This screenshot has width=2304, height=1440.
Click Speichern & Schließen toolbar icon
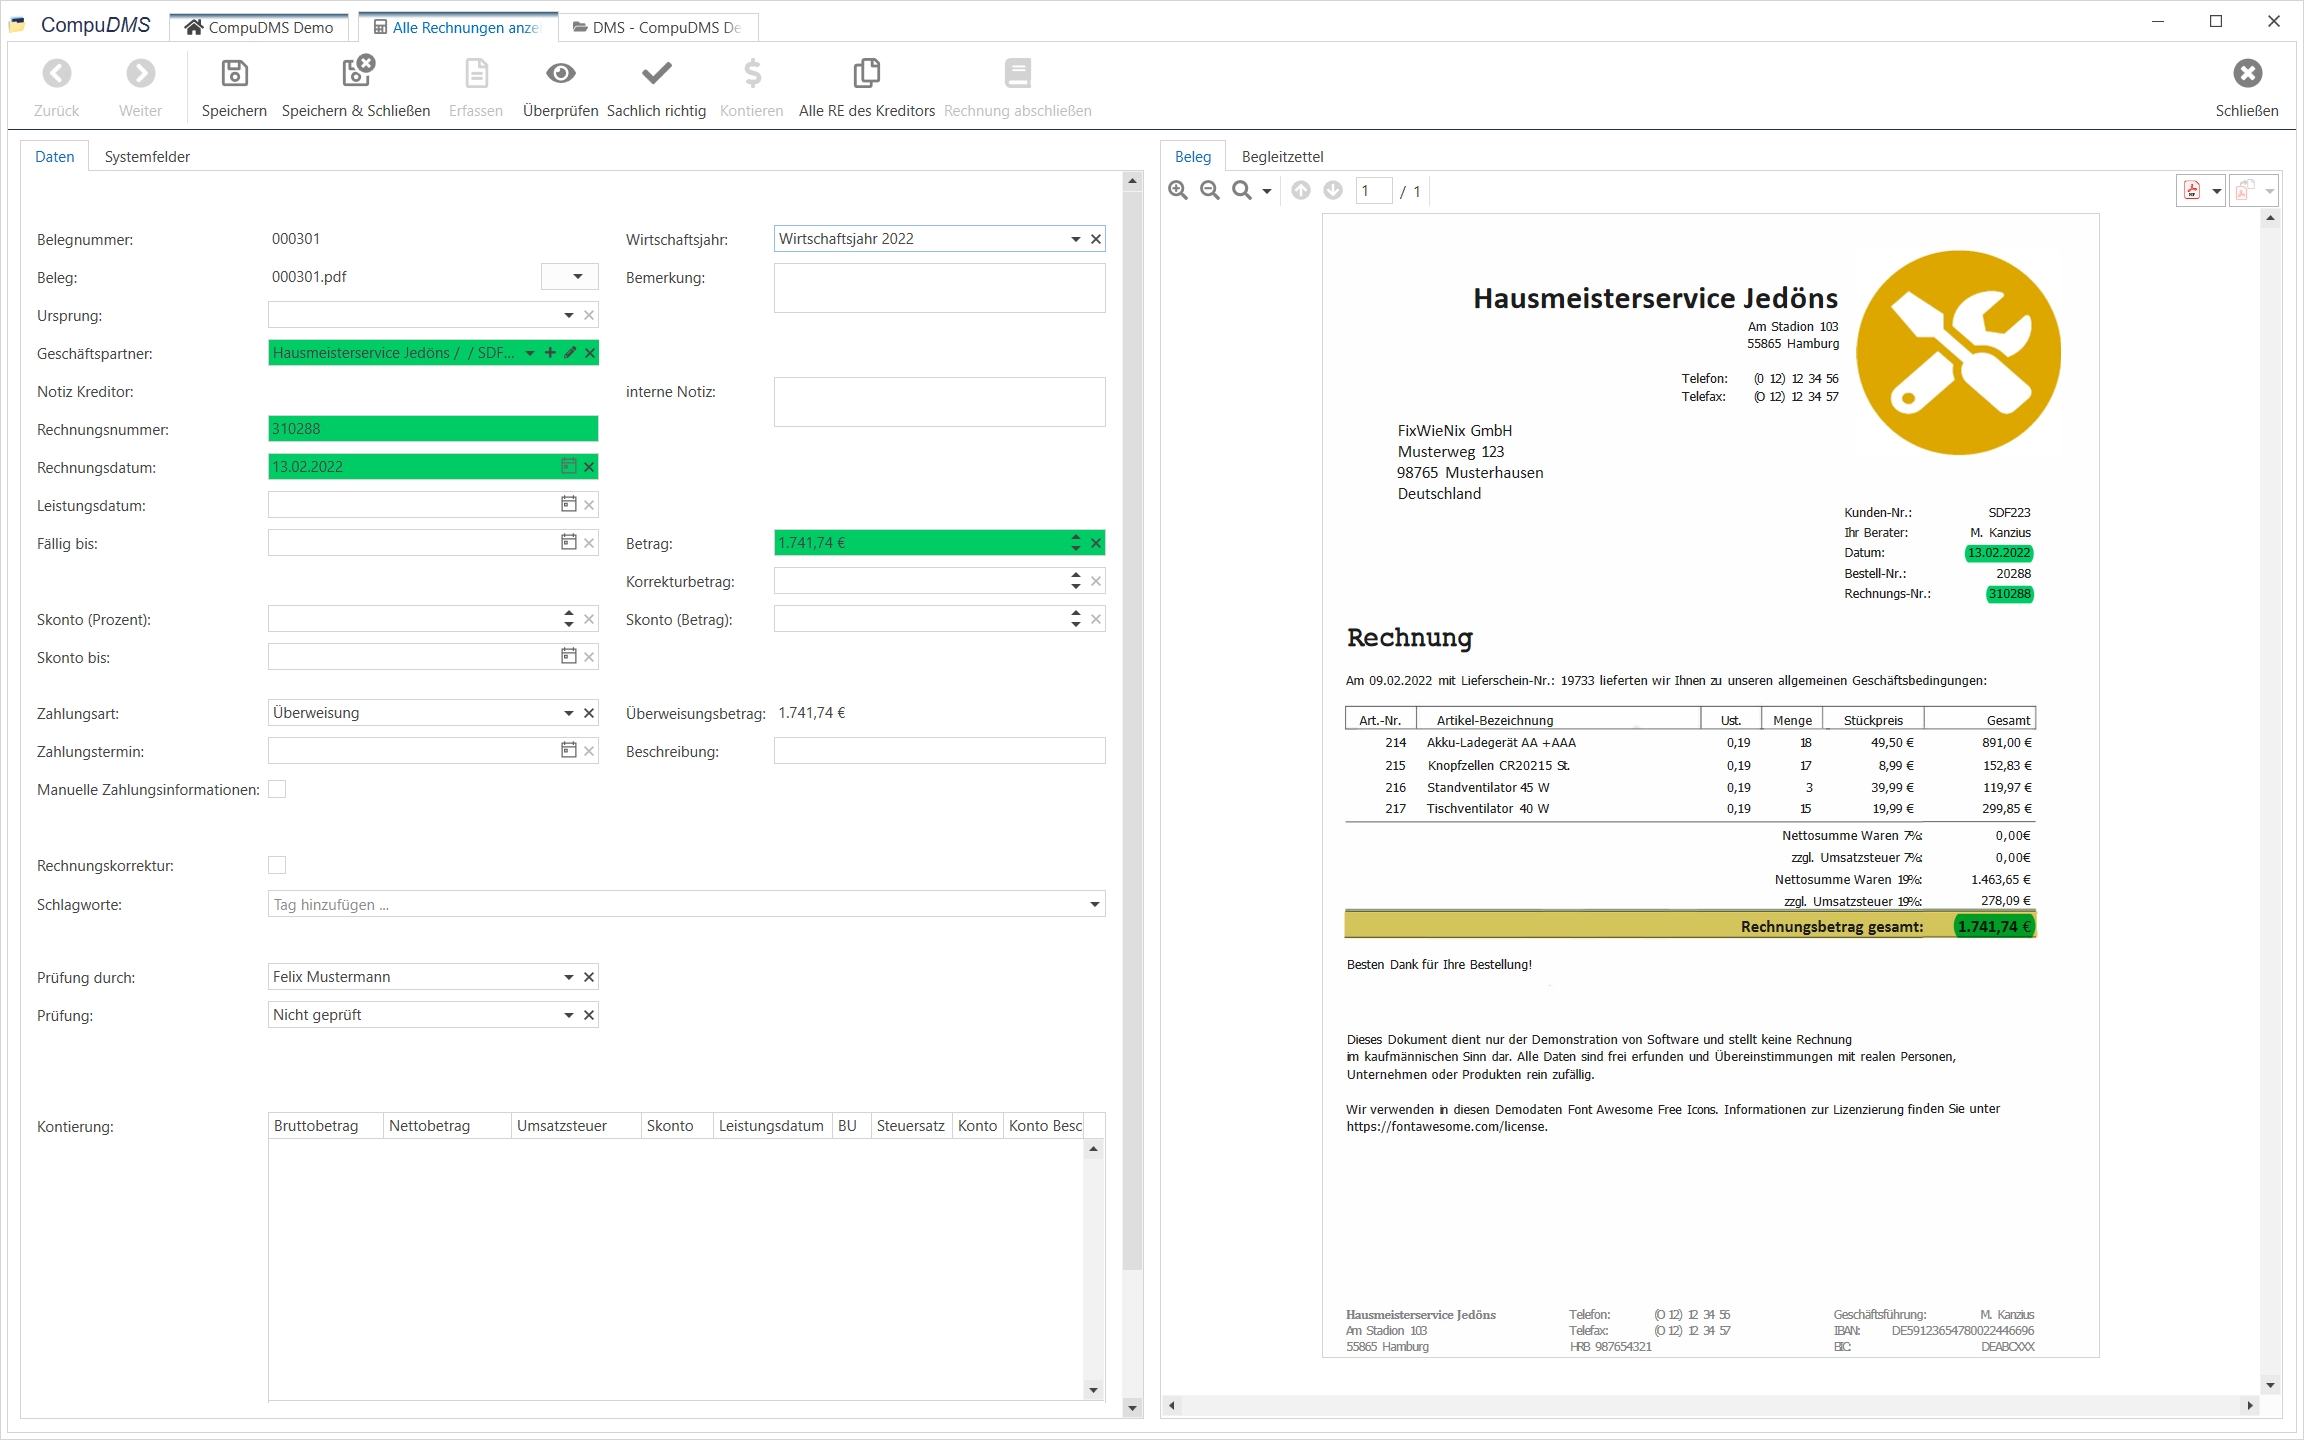point(356,74)
